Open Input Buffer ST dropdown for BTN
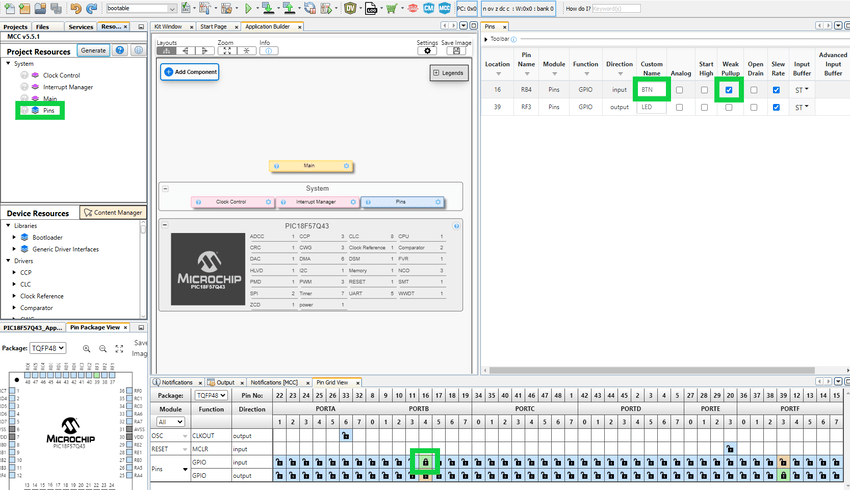 pos(800,90)
